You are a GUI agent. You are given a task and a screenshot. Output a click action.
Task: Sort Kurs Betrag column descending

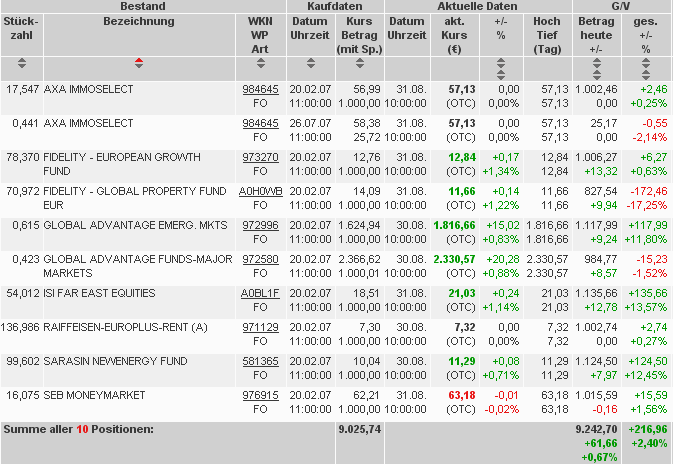(360, 66)
